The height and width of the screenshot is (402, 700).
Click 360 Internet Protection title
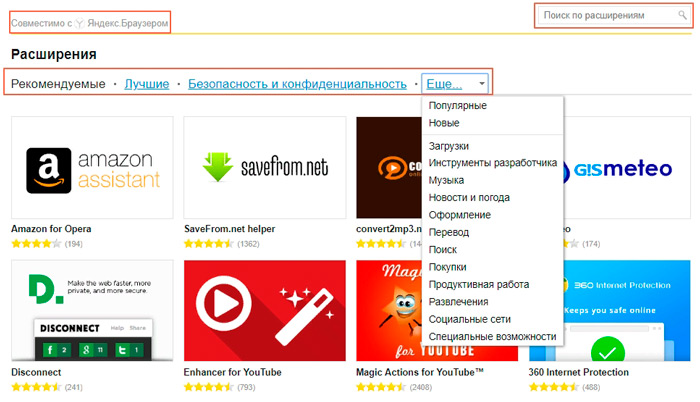coord(579,372)
